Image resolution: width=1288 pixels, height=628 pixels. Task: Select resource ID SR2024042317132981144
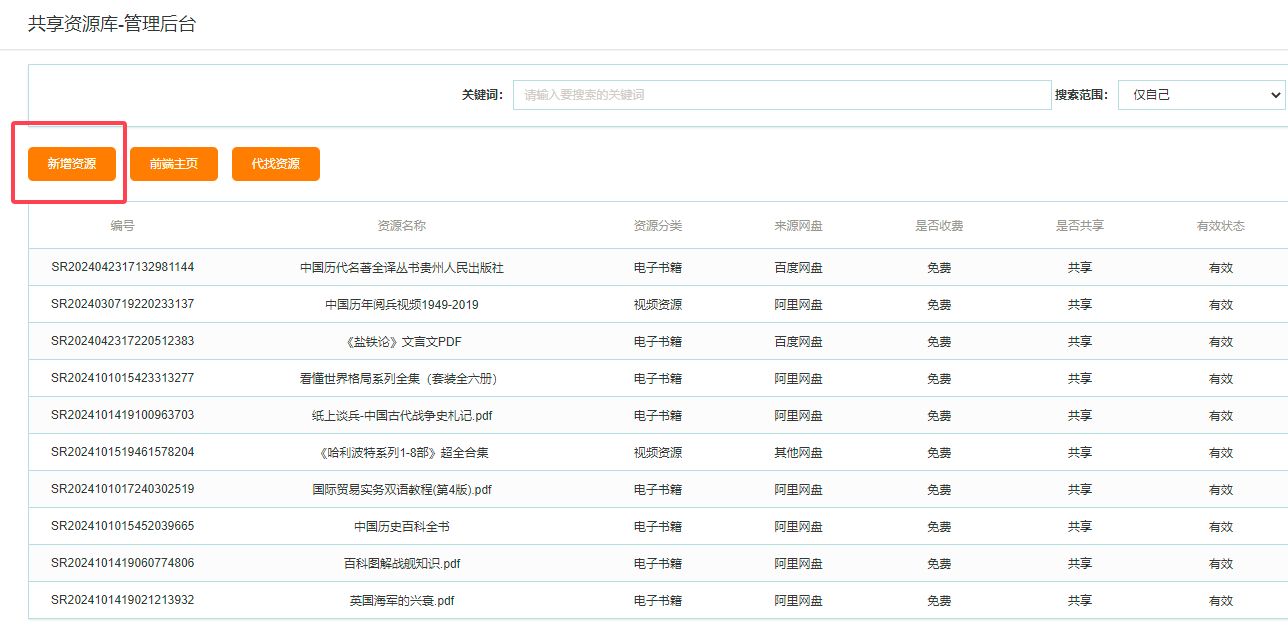[x=122, y=267]
